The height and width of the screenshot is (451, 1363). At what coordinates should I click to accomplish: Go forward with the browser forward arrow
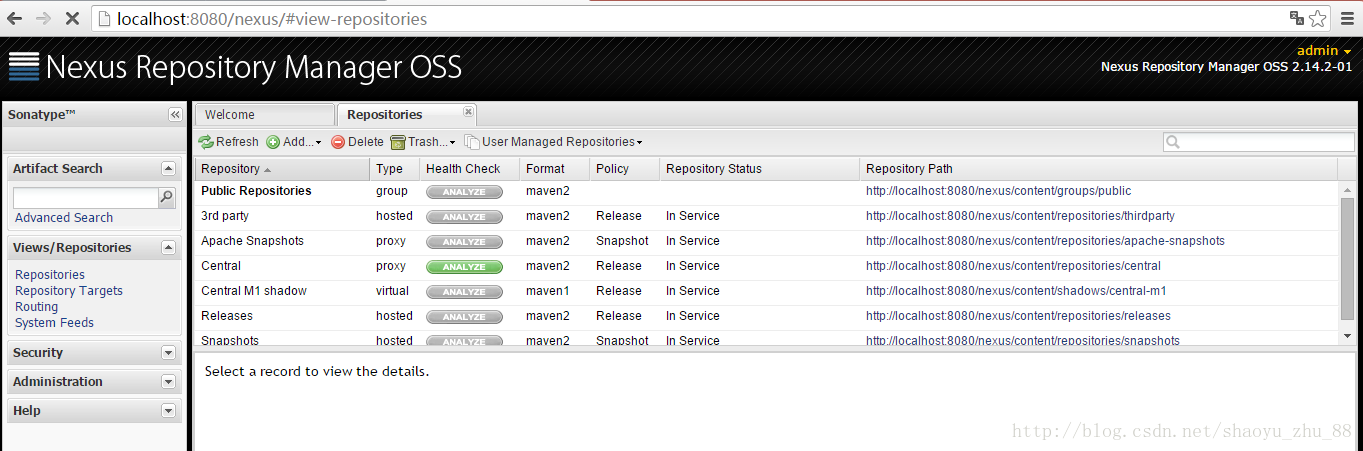click(43, 18)
